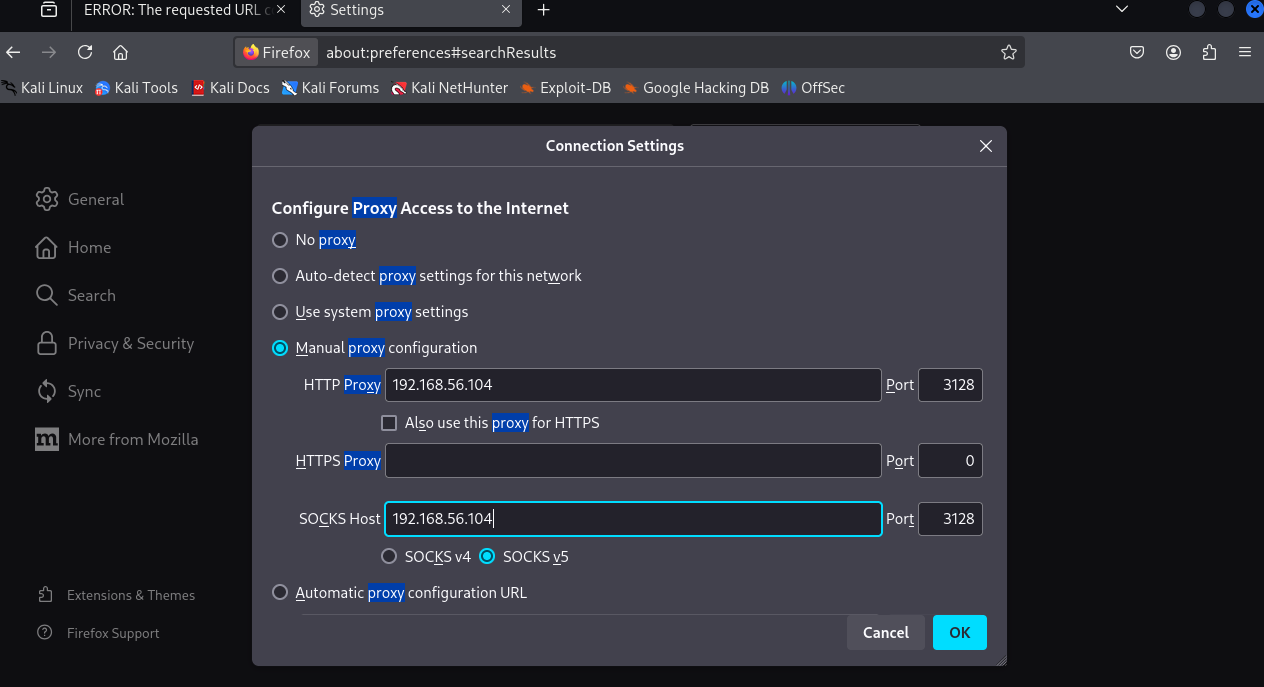This screenshot has width=1264, height=687.
Task: Open the Pocket save icon
Action: 1137,52
